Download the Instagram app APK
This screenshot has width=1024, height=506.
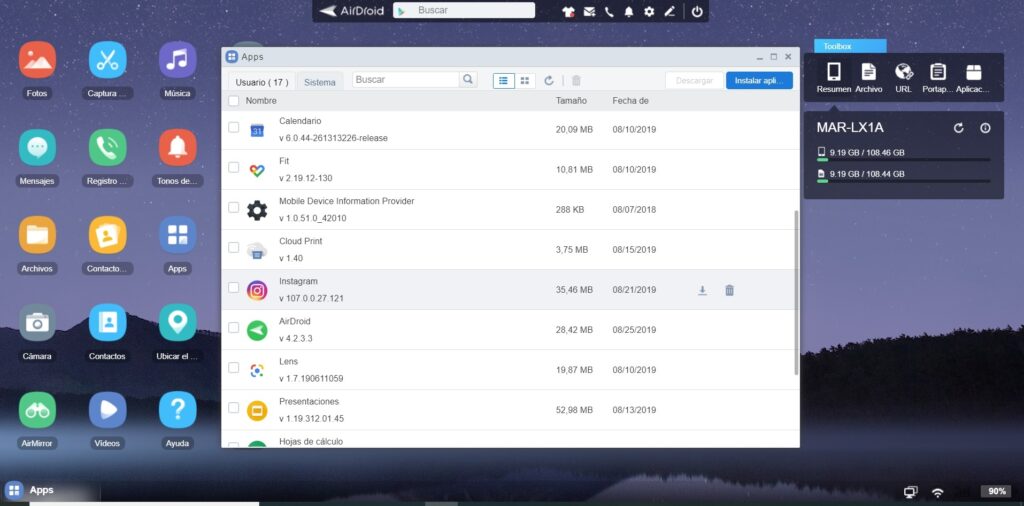click(x=702, y=291)
